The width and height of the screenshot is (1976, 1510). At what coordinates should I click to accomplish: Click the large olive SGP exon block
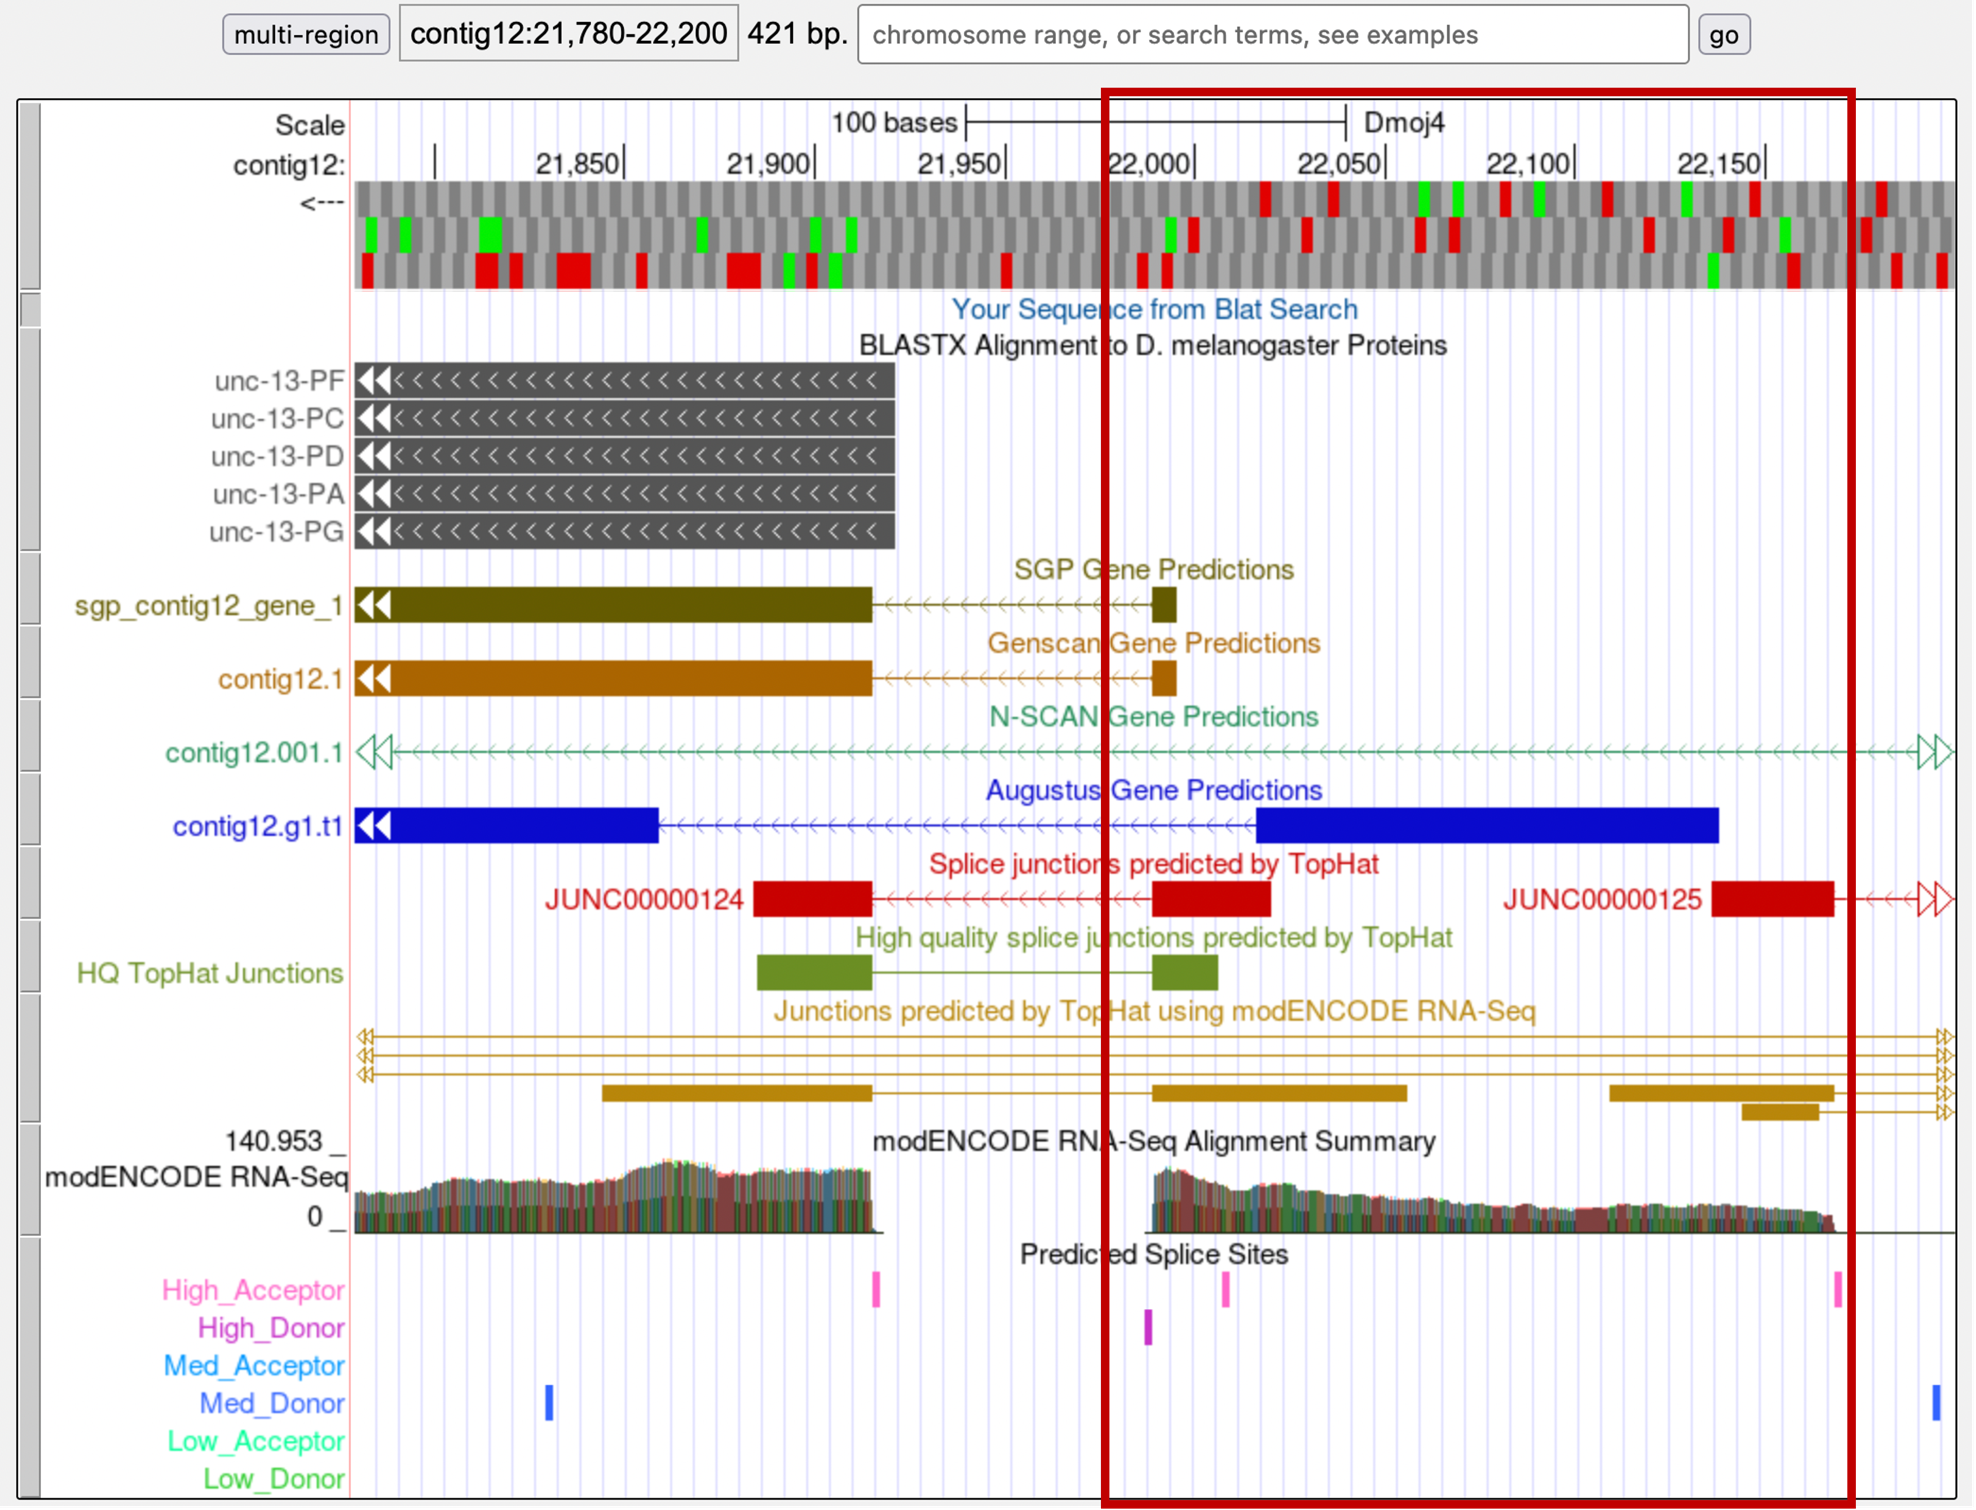click(x=613, y=605)
